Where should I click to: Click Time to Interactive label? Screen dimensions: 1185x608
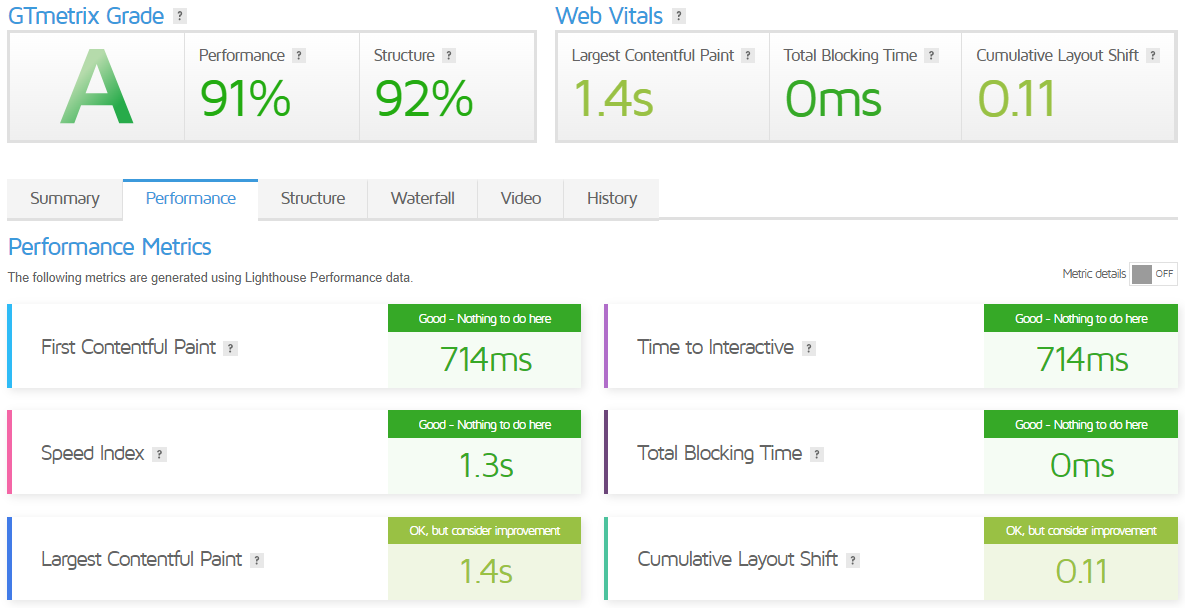click(716, 347)
